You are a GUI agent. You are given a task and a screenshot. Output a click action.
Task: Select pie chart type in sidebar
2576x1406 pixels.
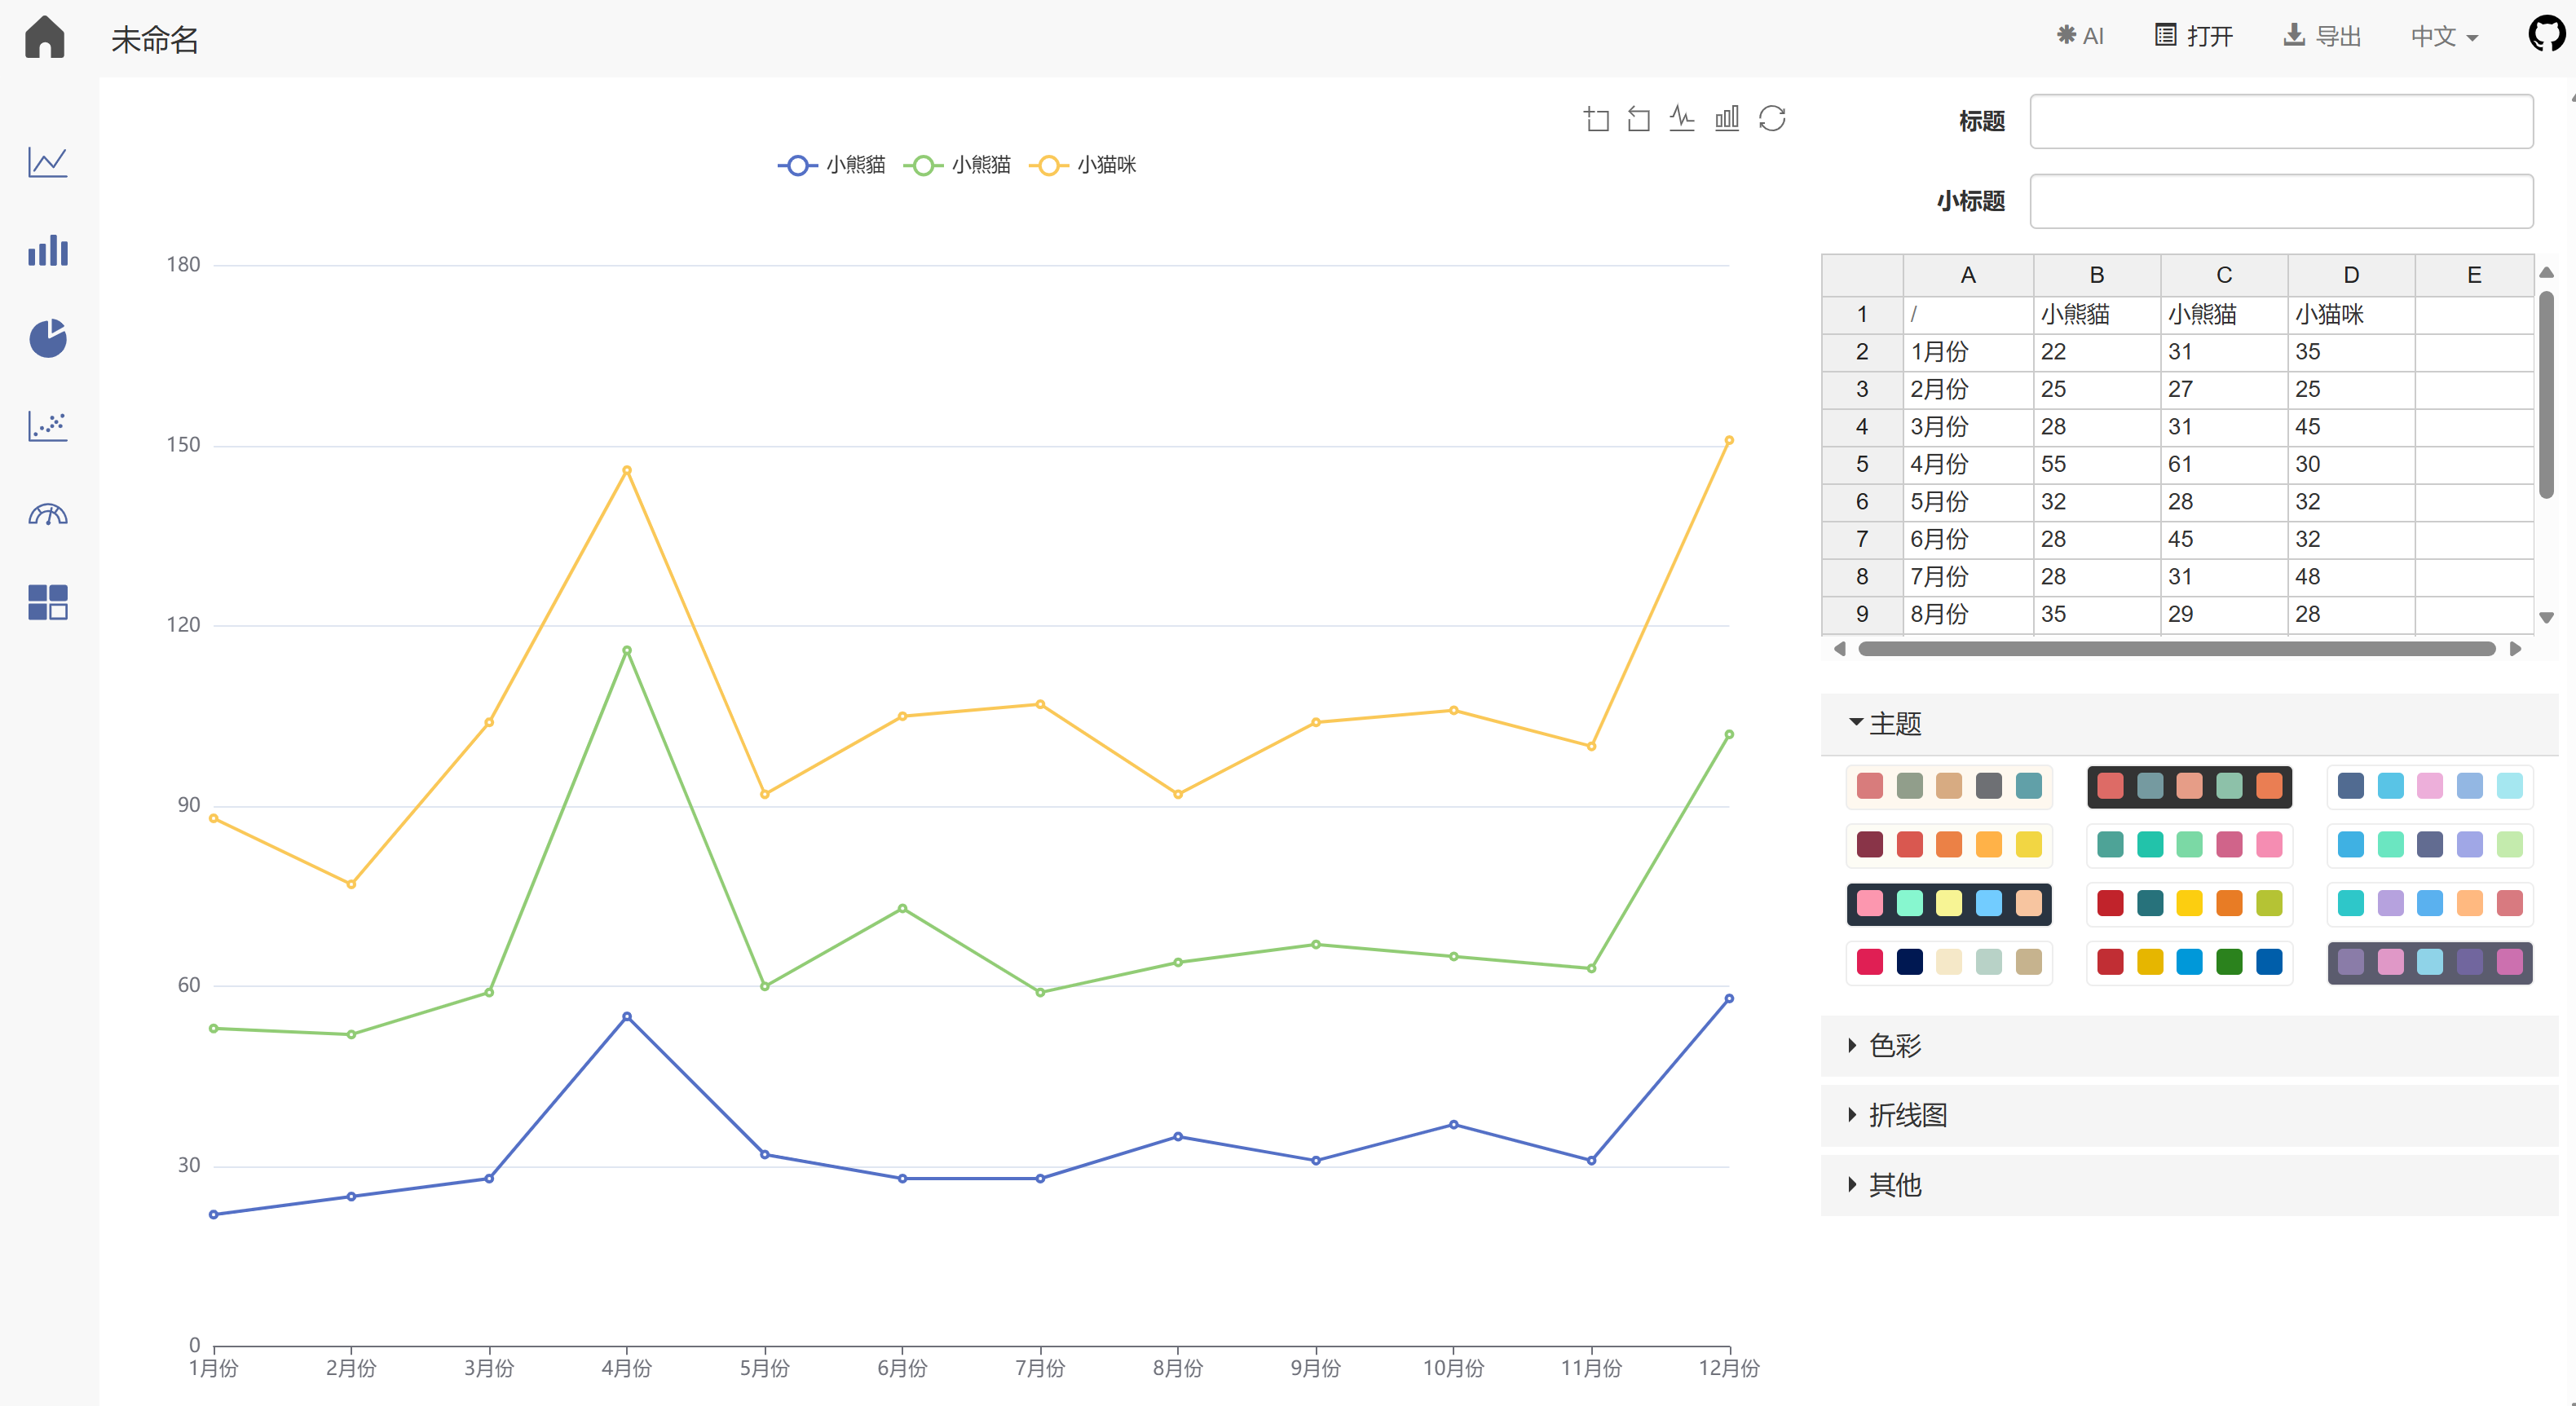click(x=47, y=338)
